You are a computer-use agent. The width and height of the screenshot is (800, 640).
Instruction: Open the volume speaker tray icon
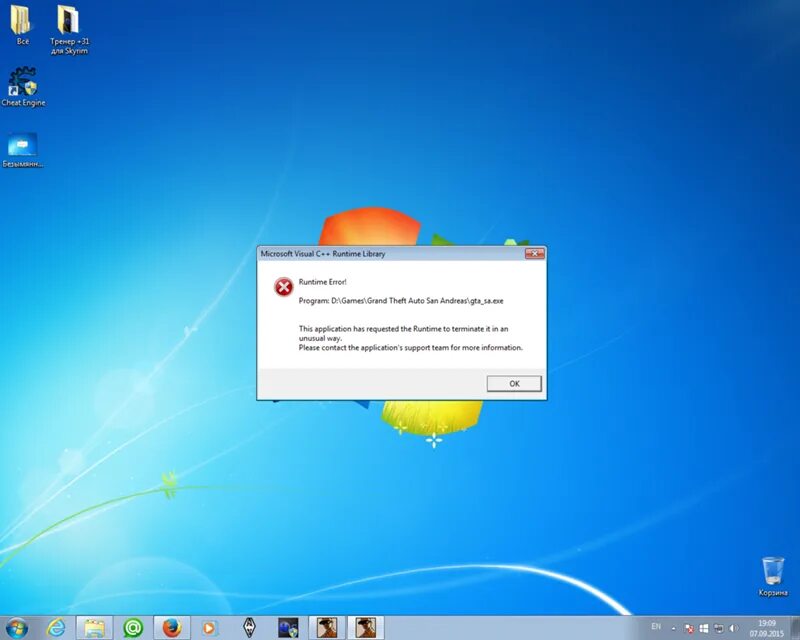click(733, 628)
